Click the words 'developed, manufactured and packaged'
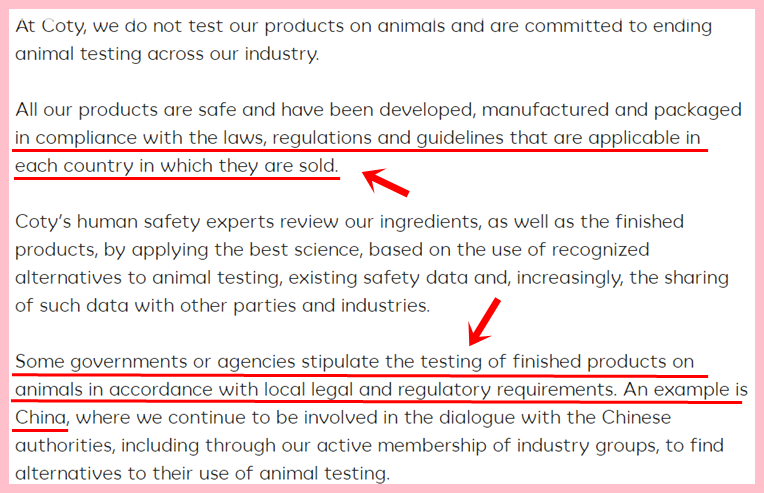Image resolution: width=764 pixels, height=493 pixels. tap(584, 109)
